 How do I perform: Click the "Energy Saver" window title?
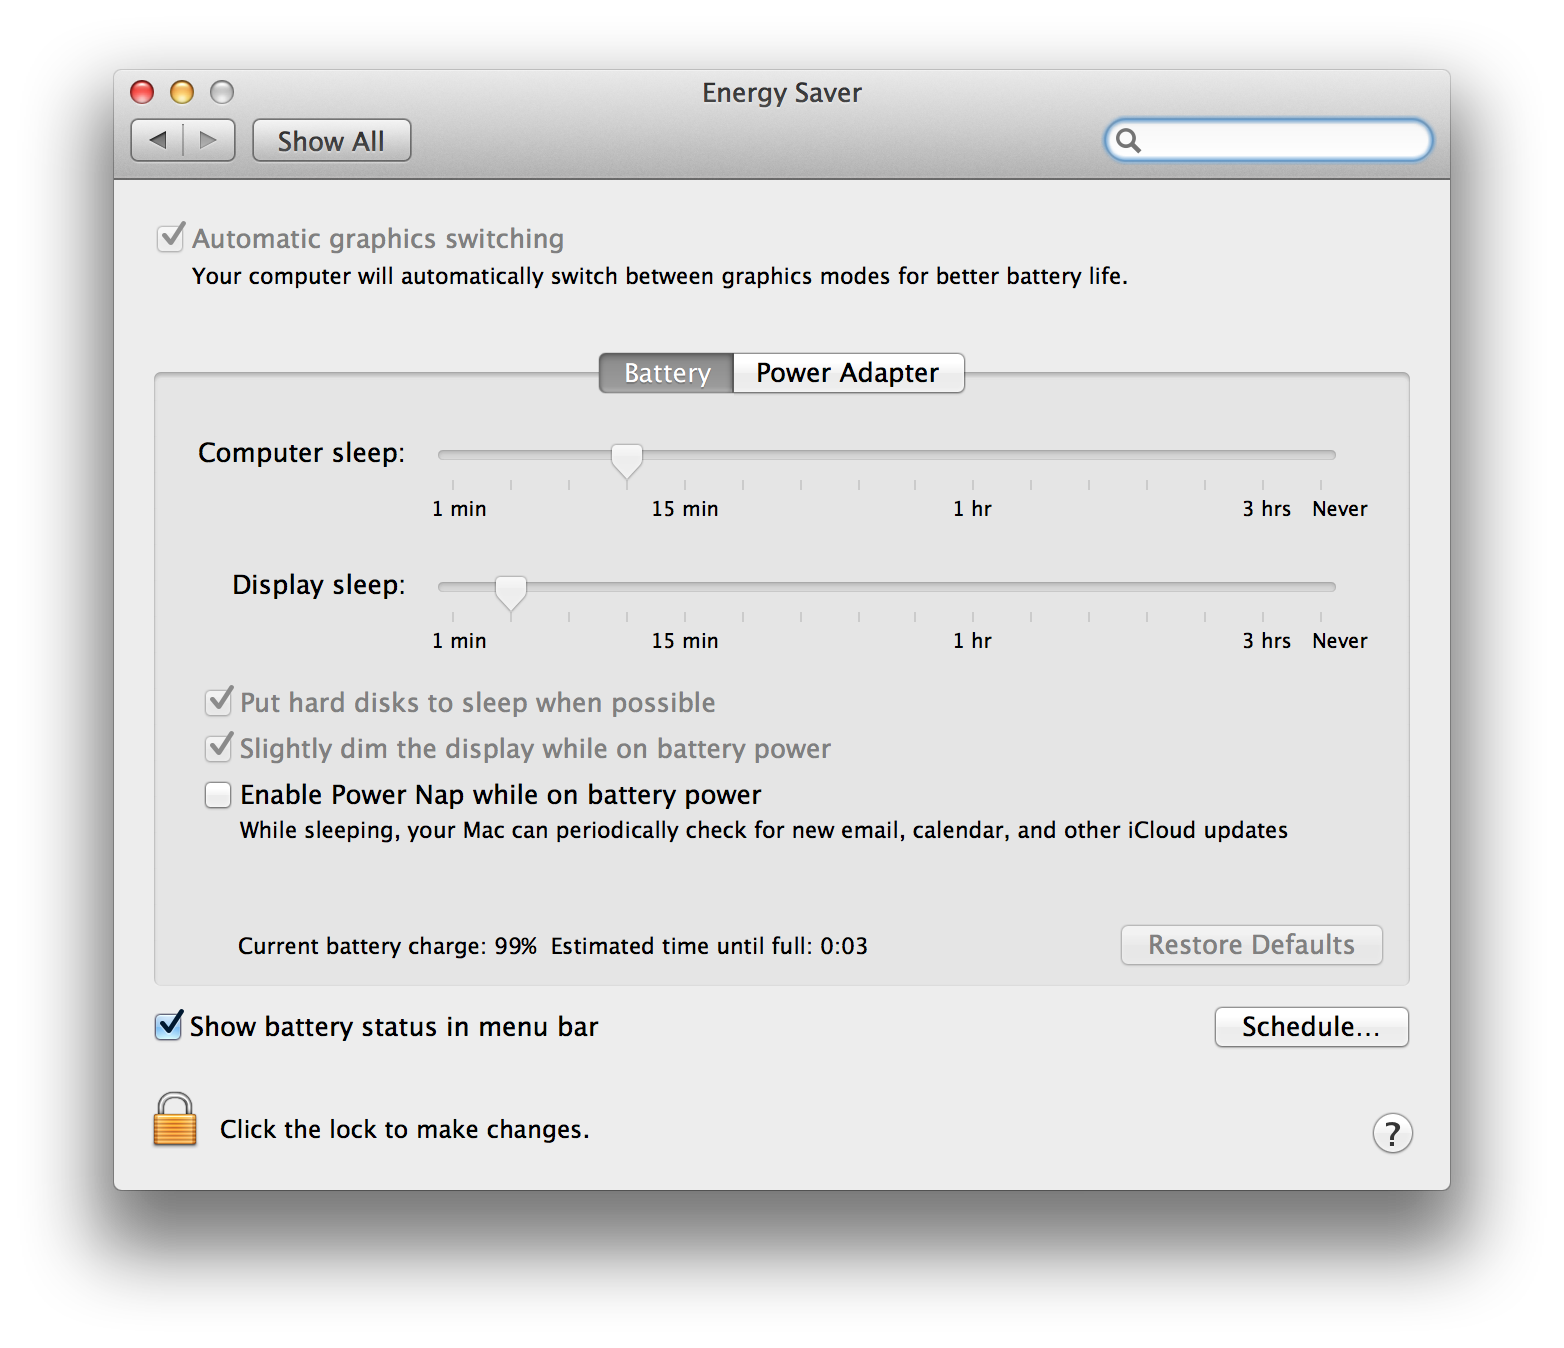[x=782, y=93]
